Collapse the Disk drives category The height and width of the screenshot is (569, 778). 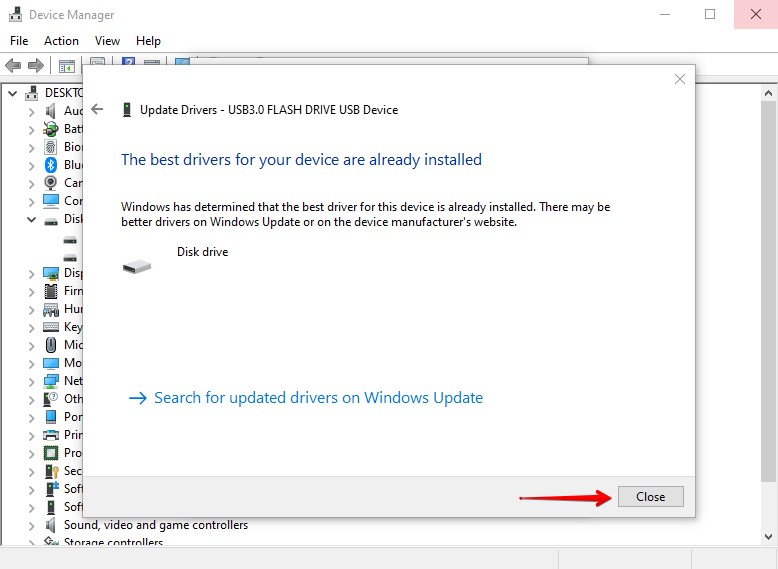point(32,219)
